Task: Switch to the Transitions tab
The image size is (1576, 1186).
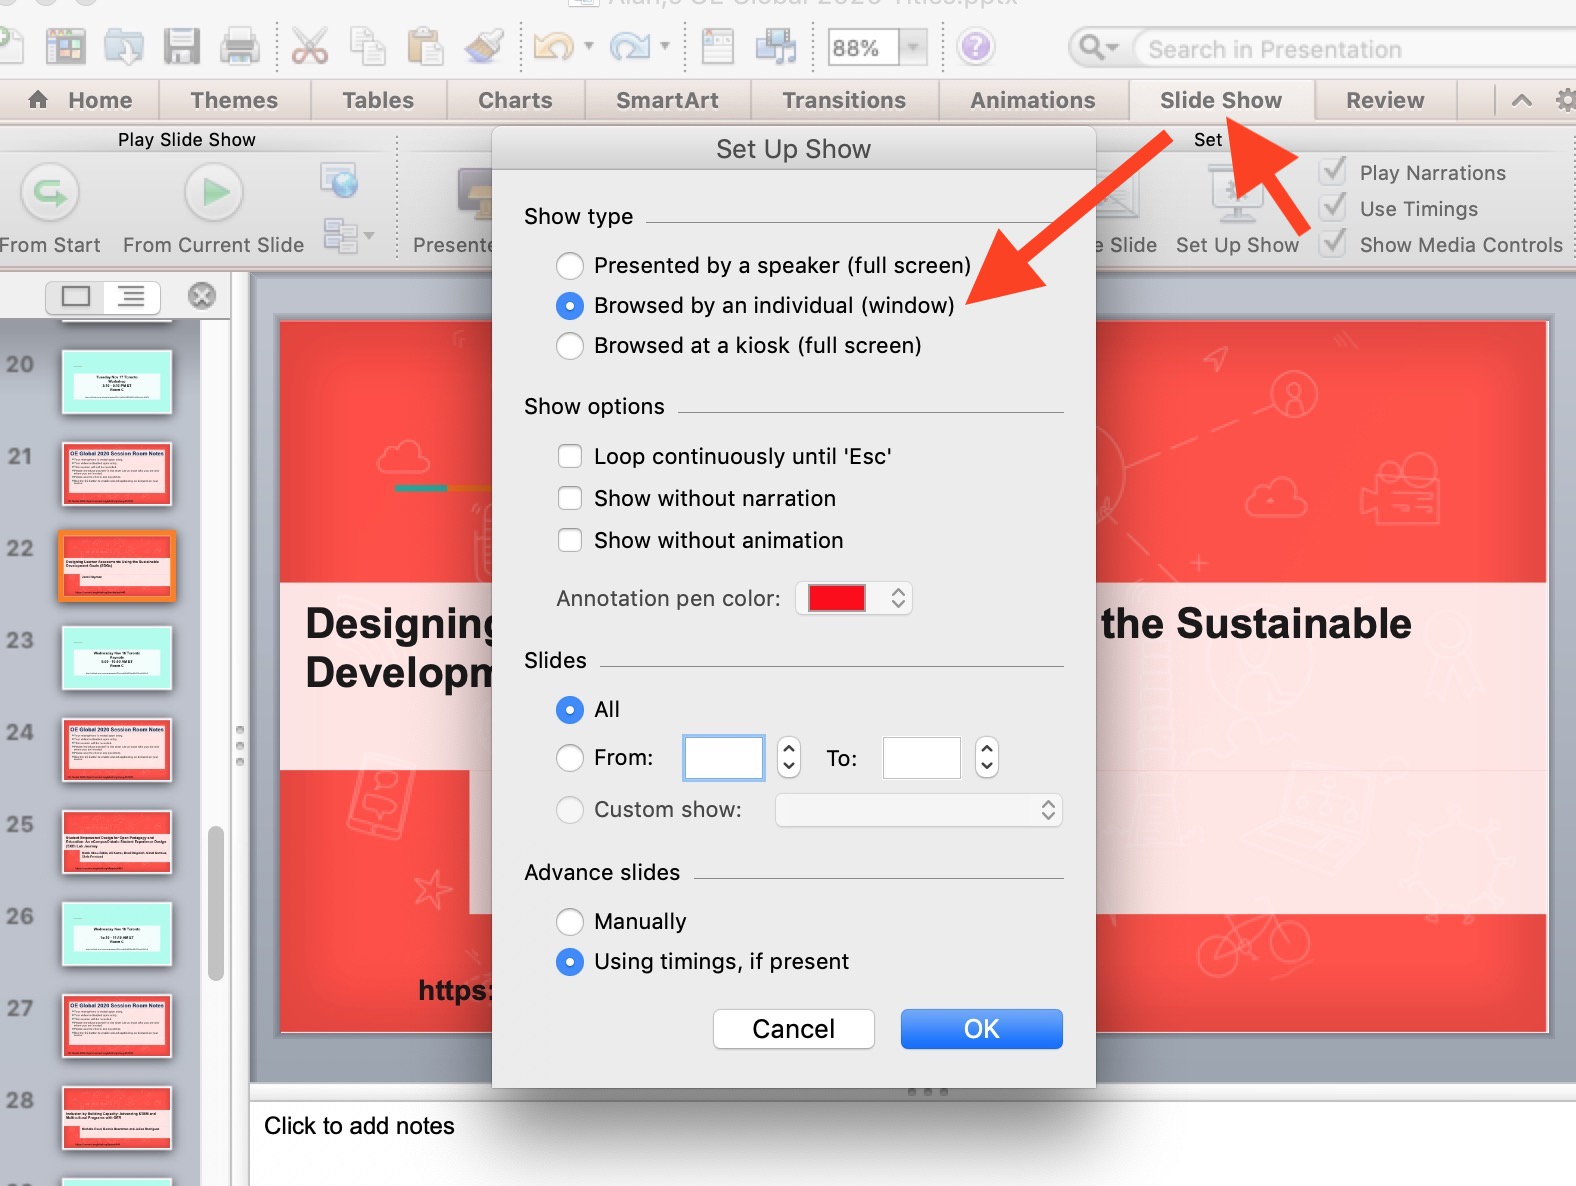Action: click(843, 100)
